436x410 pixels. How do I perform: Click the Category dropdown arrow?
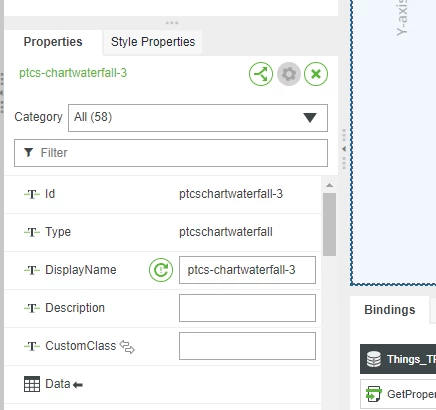coord(310,118)
